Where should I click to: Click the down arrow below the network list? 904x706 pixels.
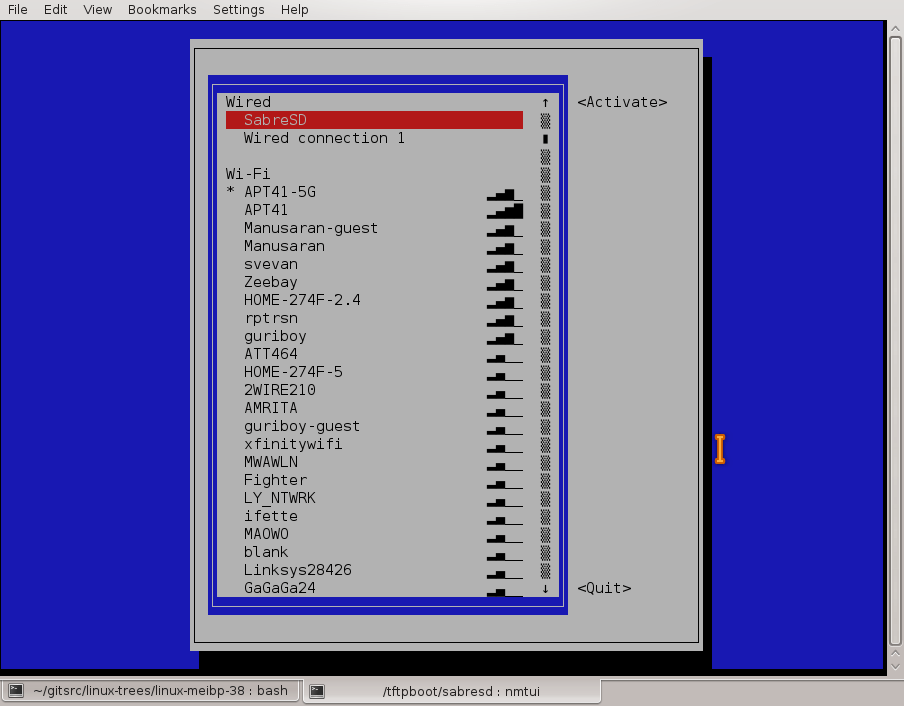pyautogui.click(x=544, y=588)
